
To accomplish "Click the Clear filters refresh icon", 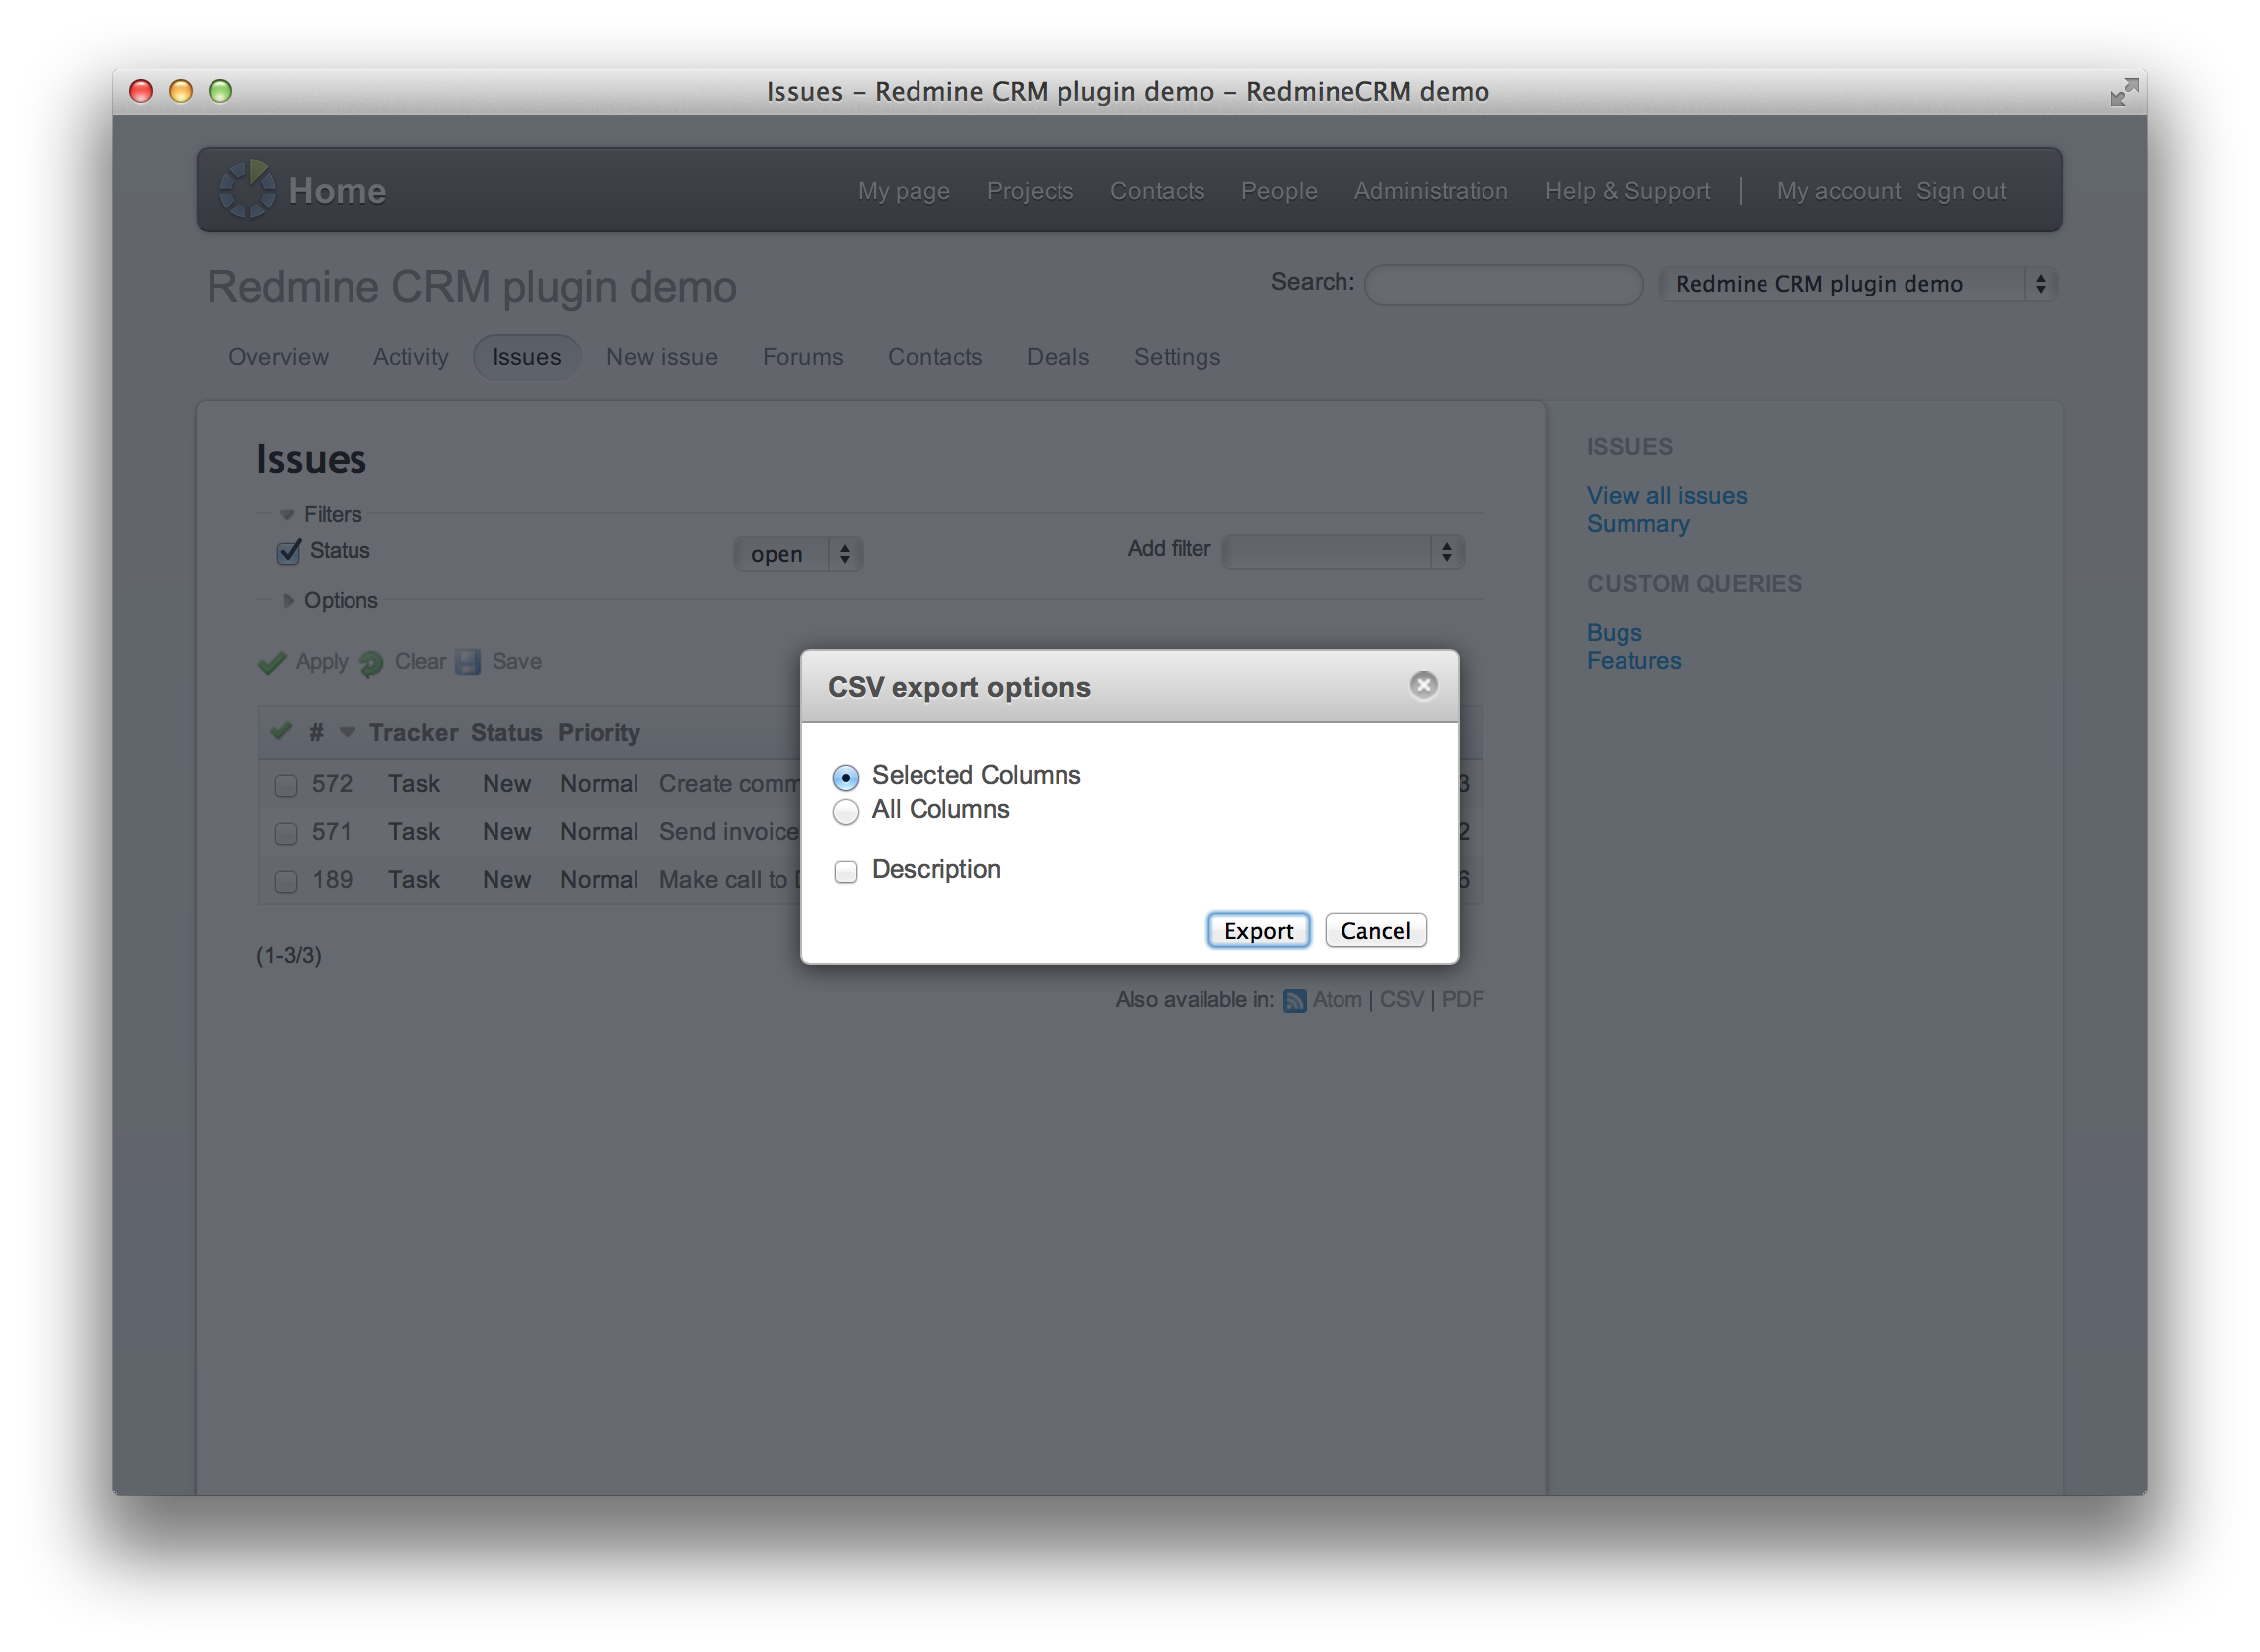I will pyautogui.click(x=371, y=663).
